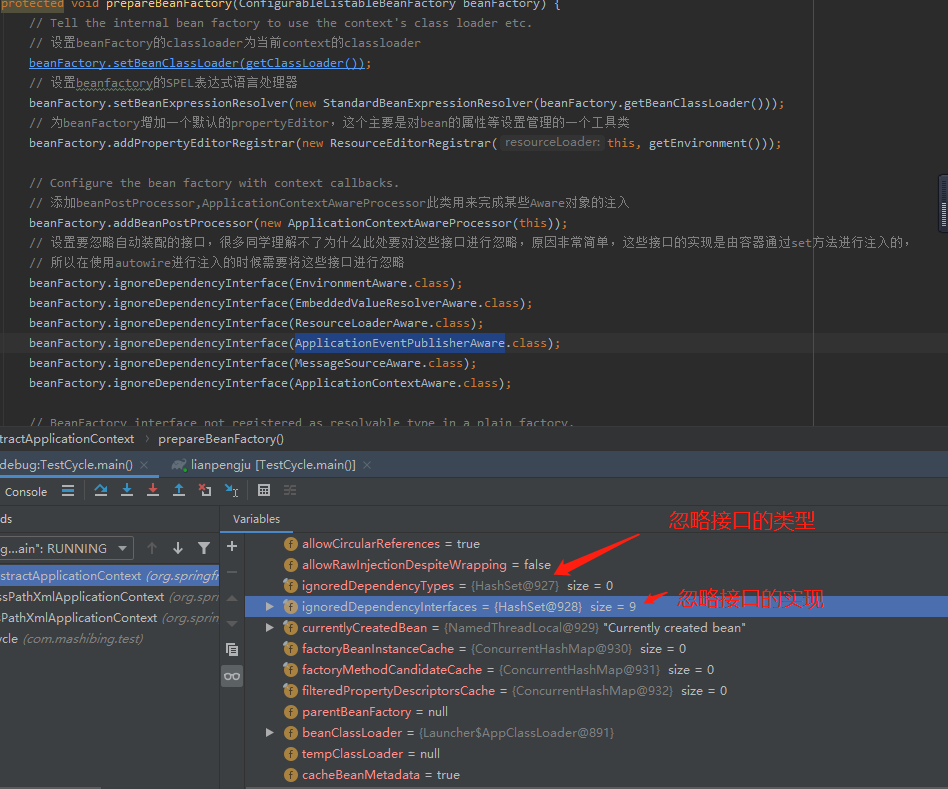This screenshot has width=948, height=789.
Task: Click the field icon of allowCircularReferences
Action: pyautogui.click(x=291, y=544)
